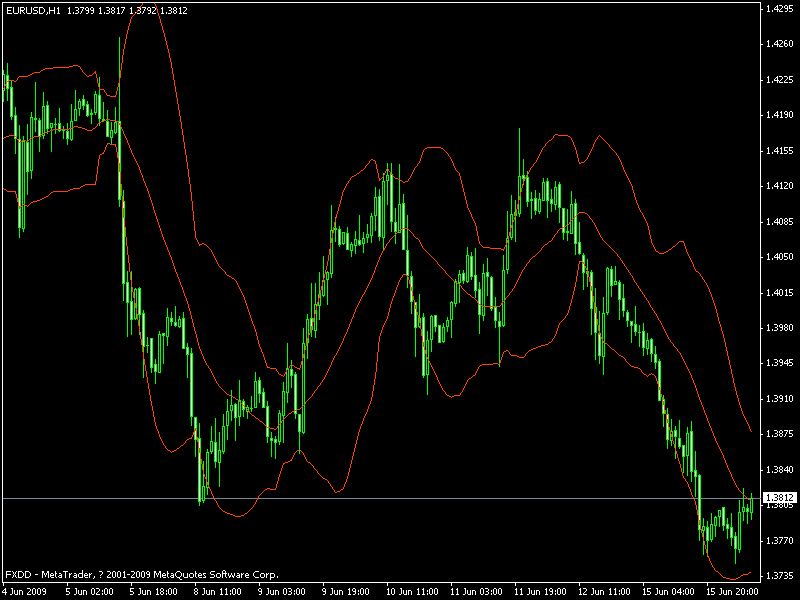
Task: Click the 1.4155 price axis label
Action: 780,151
